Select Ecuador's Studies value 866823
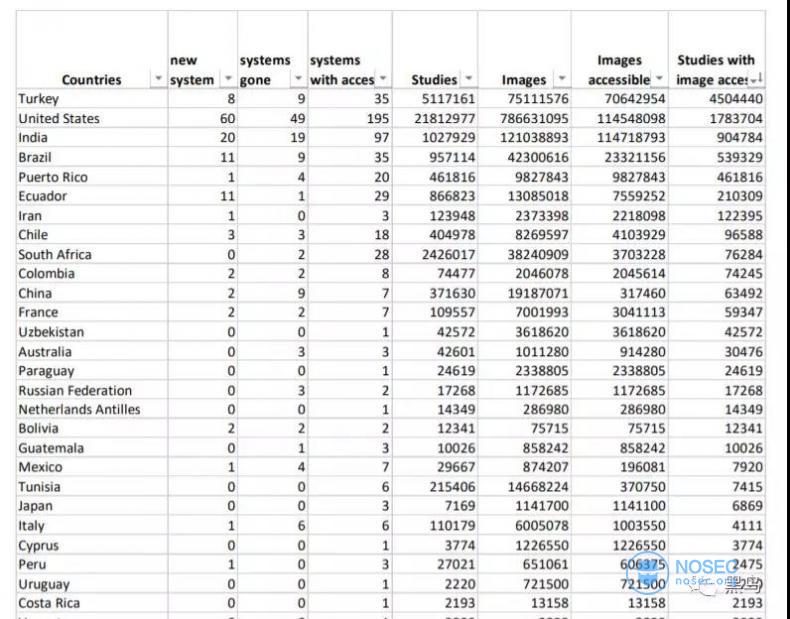This screenshot has height=619, width=790. (x=435, y=196)
